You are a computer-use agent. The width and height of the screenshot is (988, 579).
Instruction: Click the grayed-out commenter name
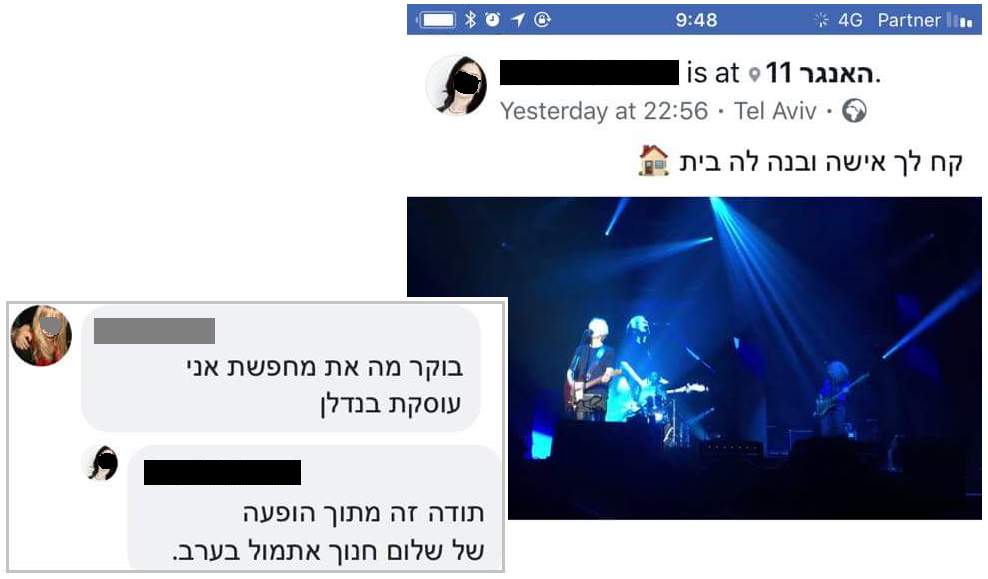tap(154, 331)
